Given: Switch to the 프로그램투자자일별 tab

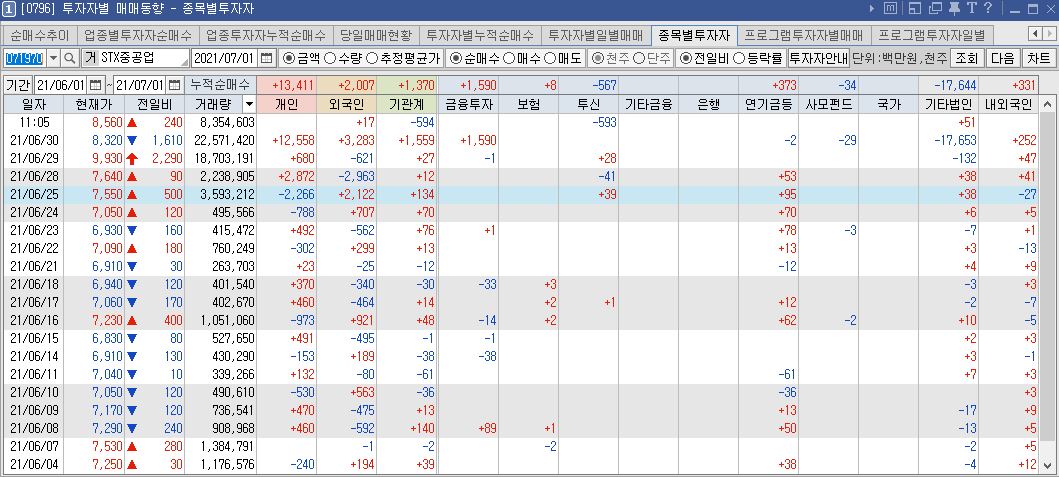Looking at the screenshot, I should click(x=931, y=34).
